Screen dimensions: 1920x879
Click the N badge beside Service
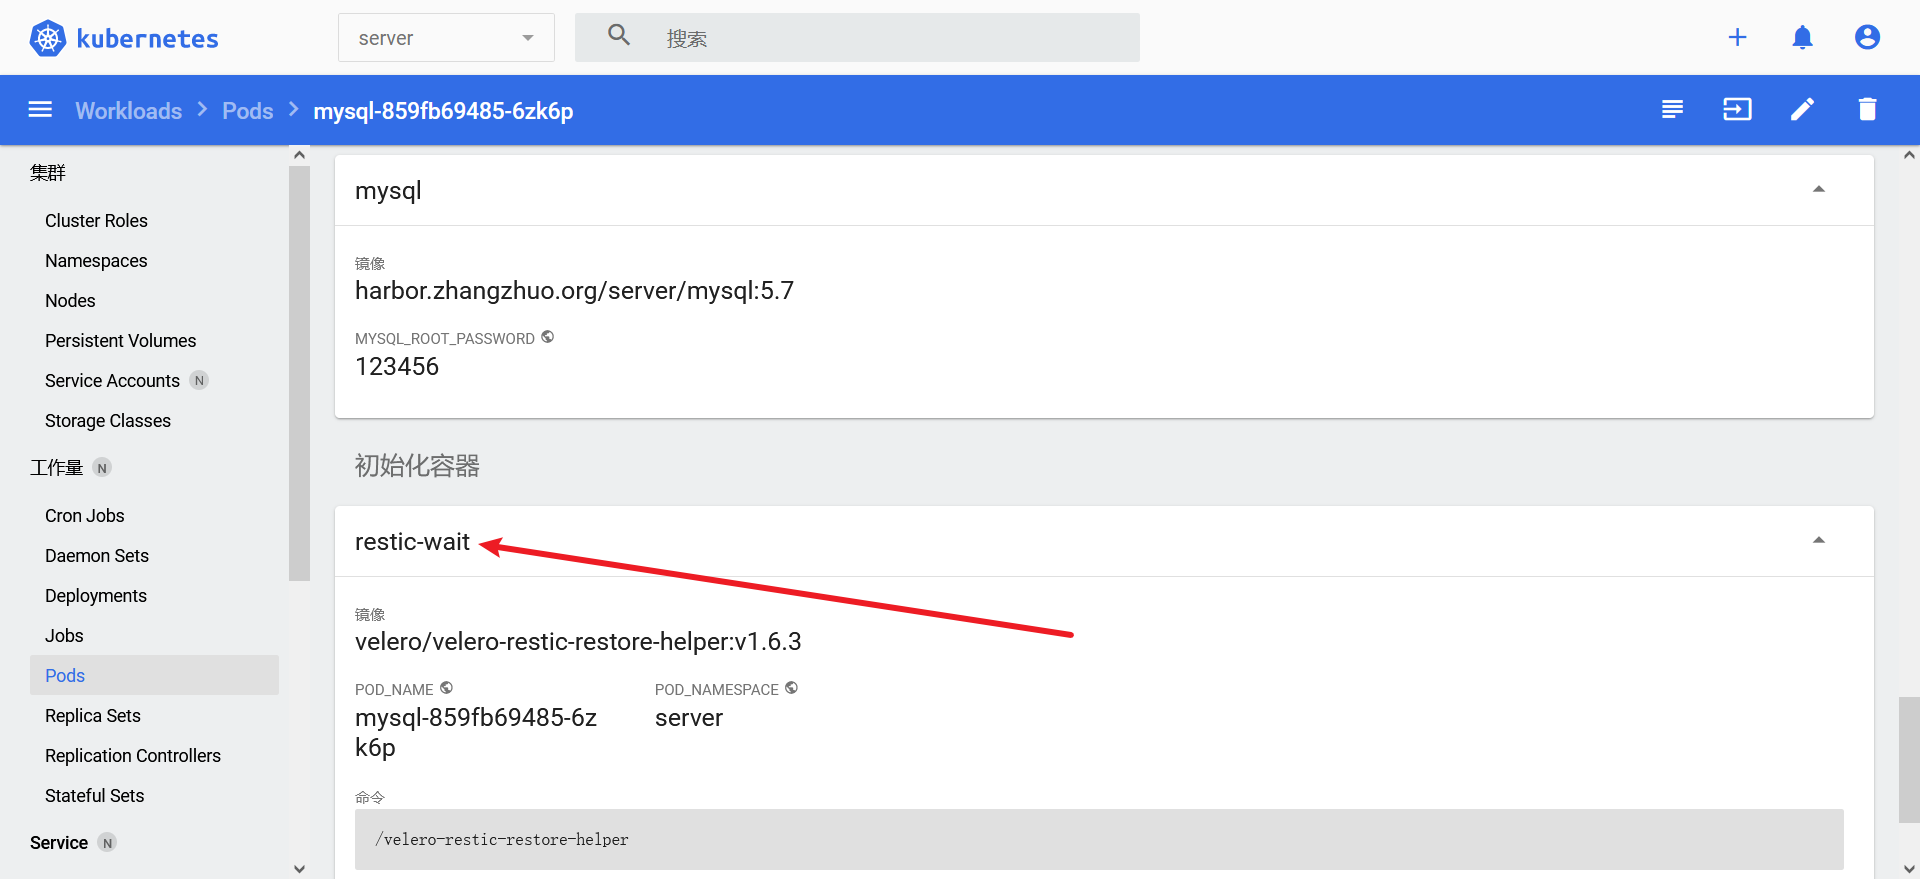coord(107,842)
